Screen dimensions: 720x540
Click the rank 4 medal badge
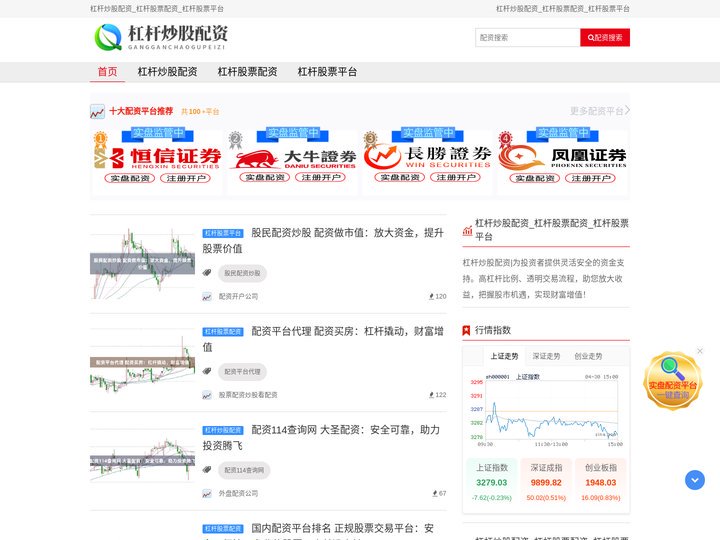(505, 138)
